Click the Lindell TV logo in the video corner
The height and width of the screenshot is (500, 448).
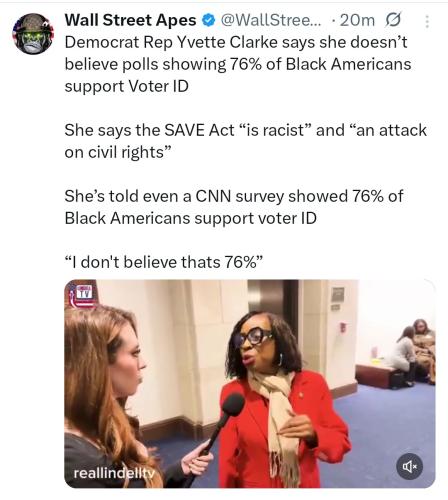pos(81,295)
